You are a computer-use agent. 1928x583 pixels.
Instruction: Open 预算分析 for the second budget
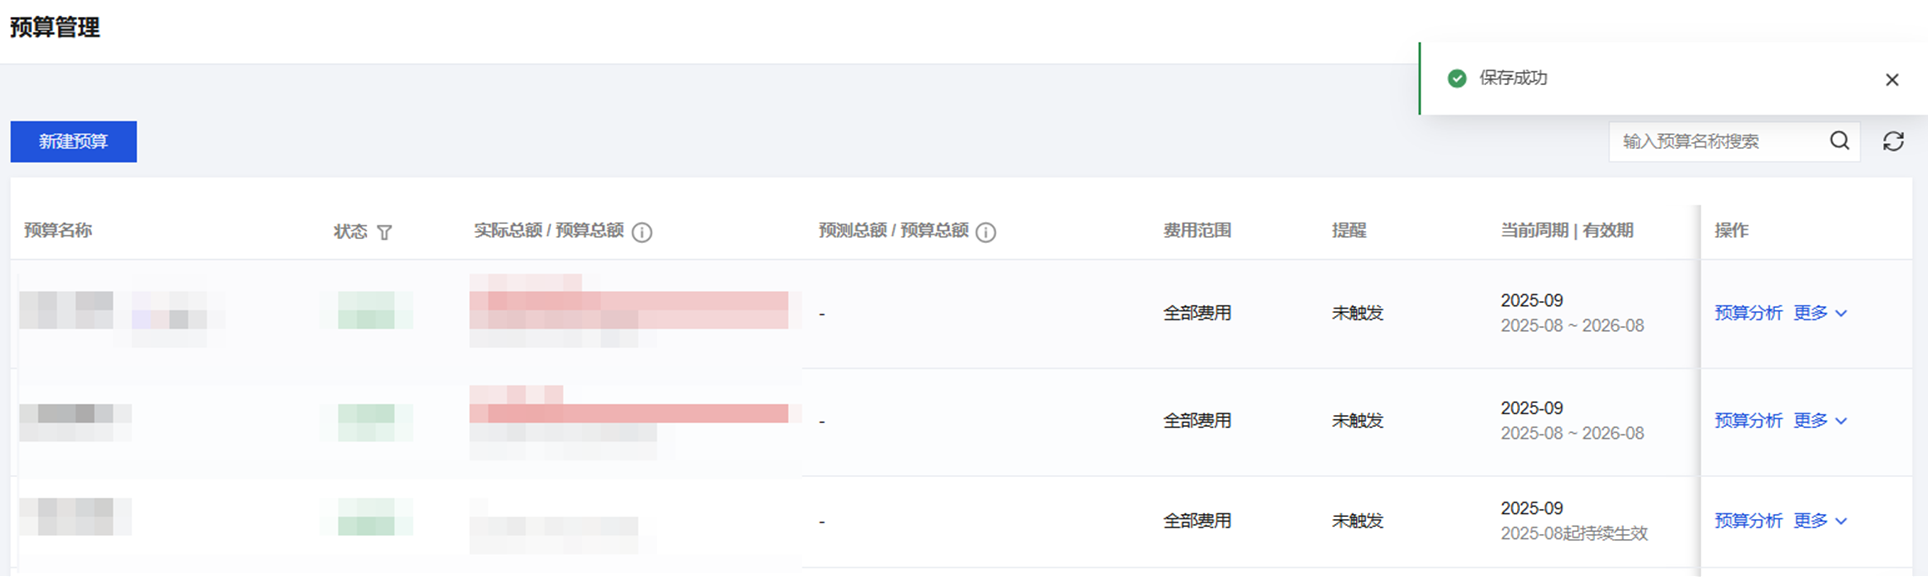pyautogui.click(x=1748, y=421)
